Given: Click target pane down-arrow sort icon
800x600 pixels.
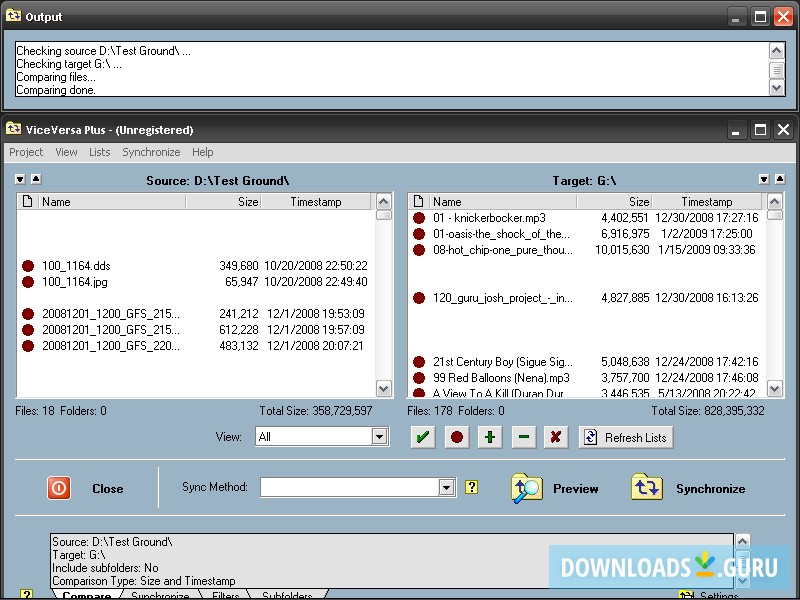Looking at the screenshot, I should (764, 179).
